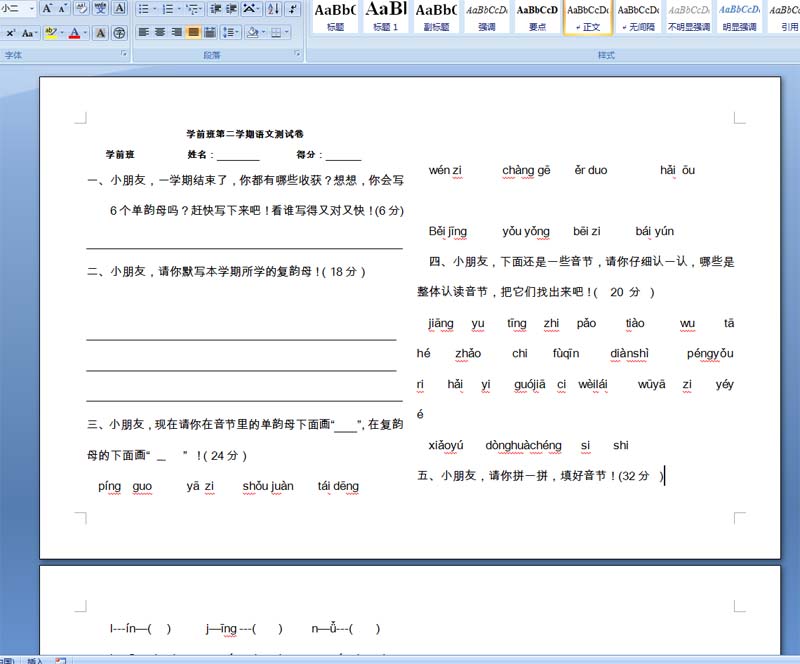
Task: Click the Grow Font icon
Action: pos(47,8)
